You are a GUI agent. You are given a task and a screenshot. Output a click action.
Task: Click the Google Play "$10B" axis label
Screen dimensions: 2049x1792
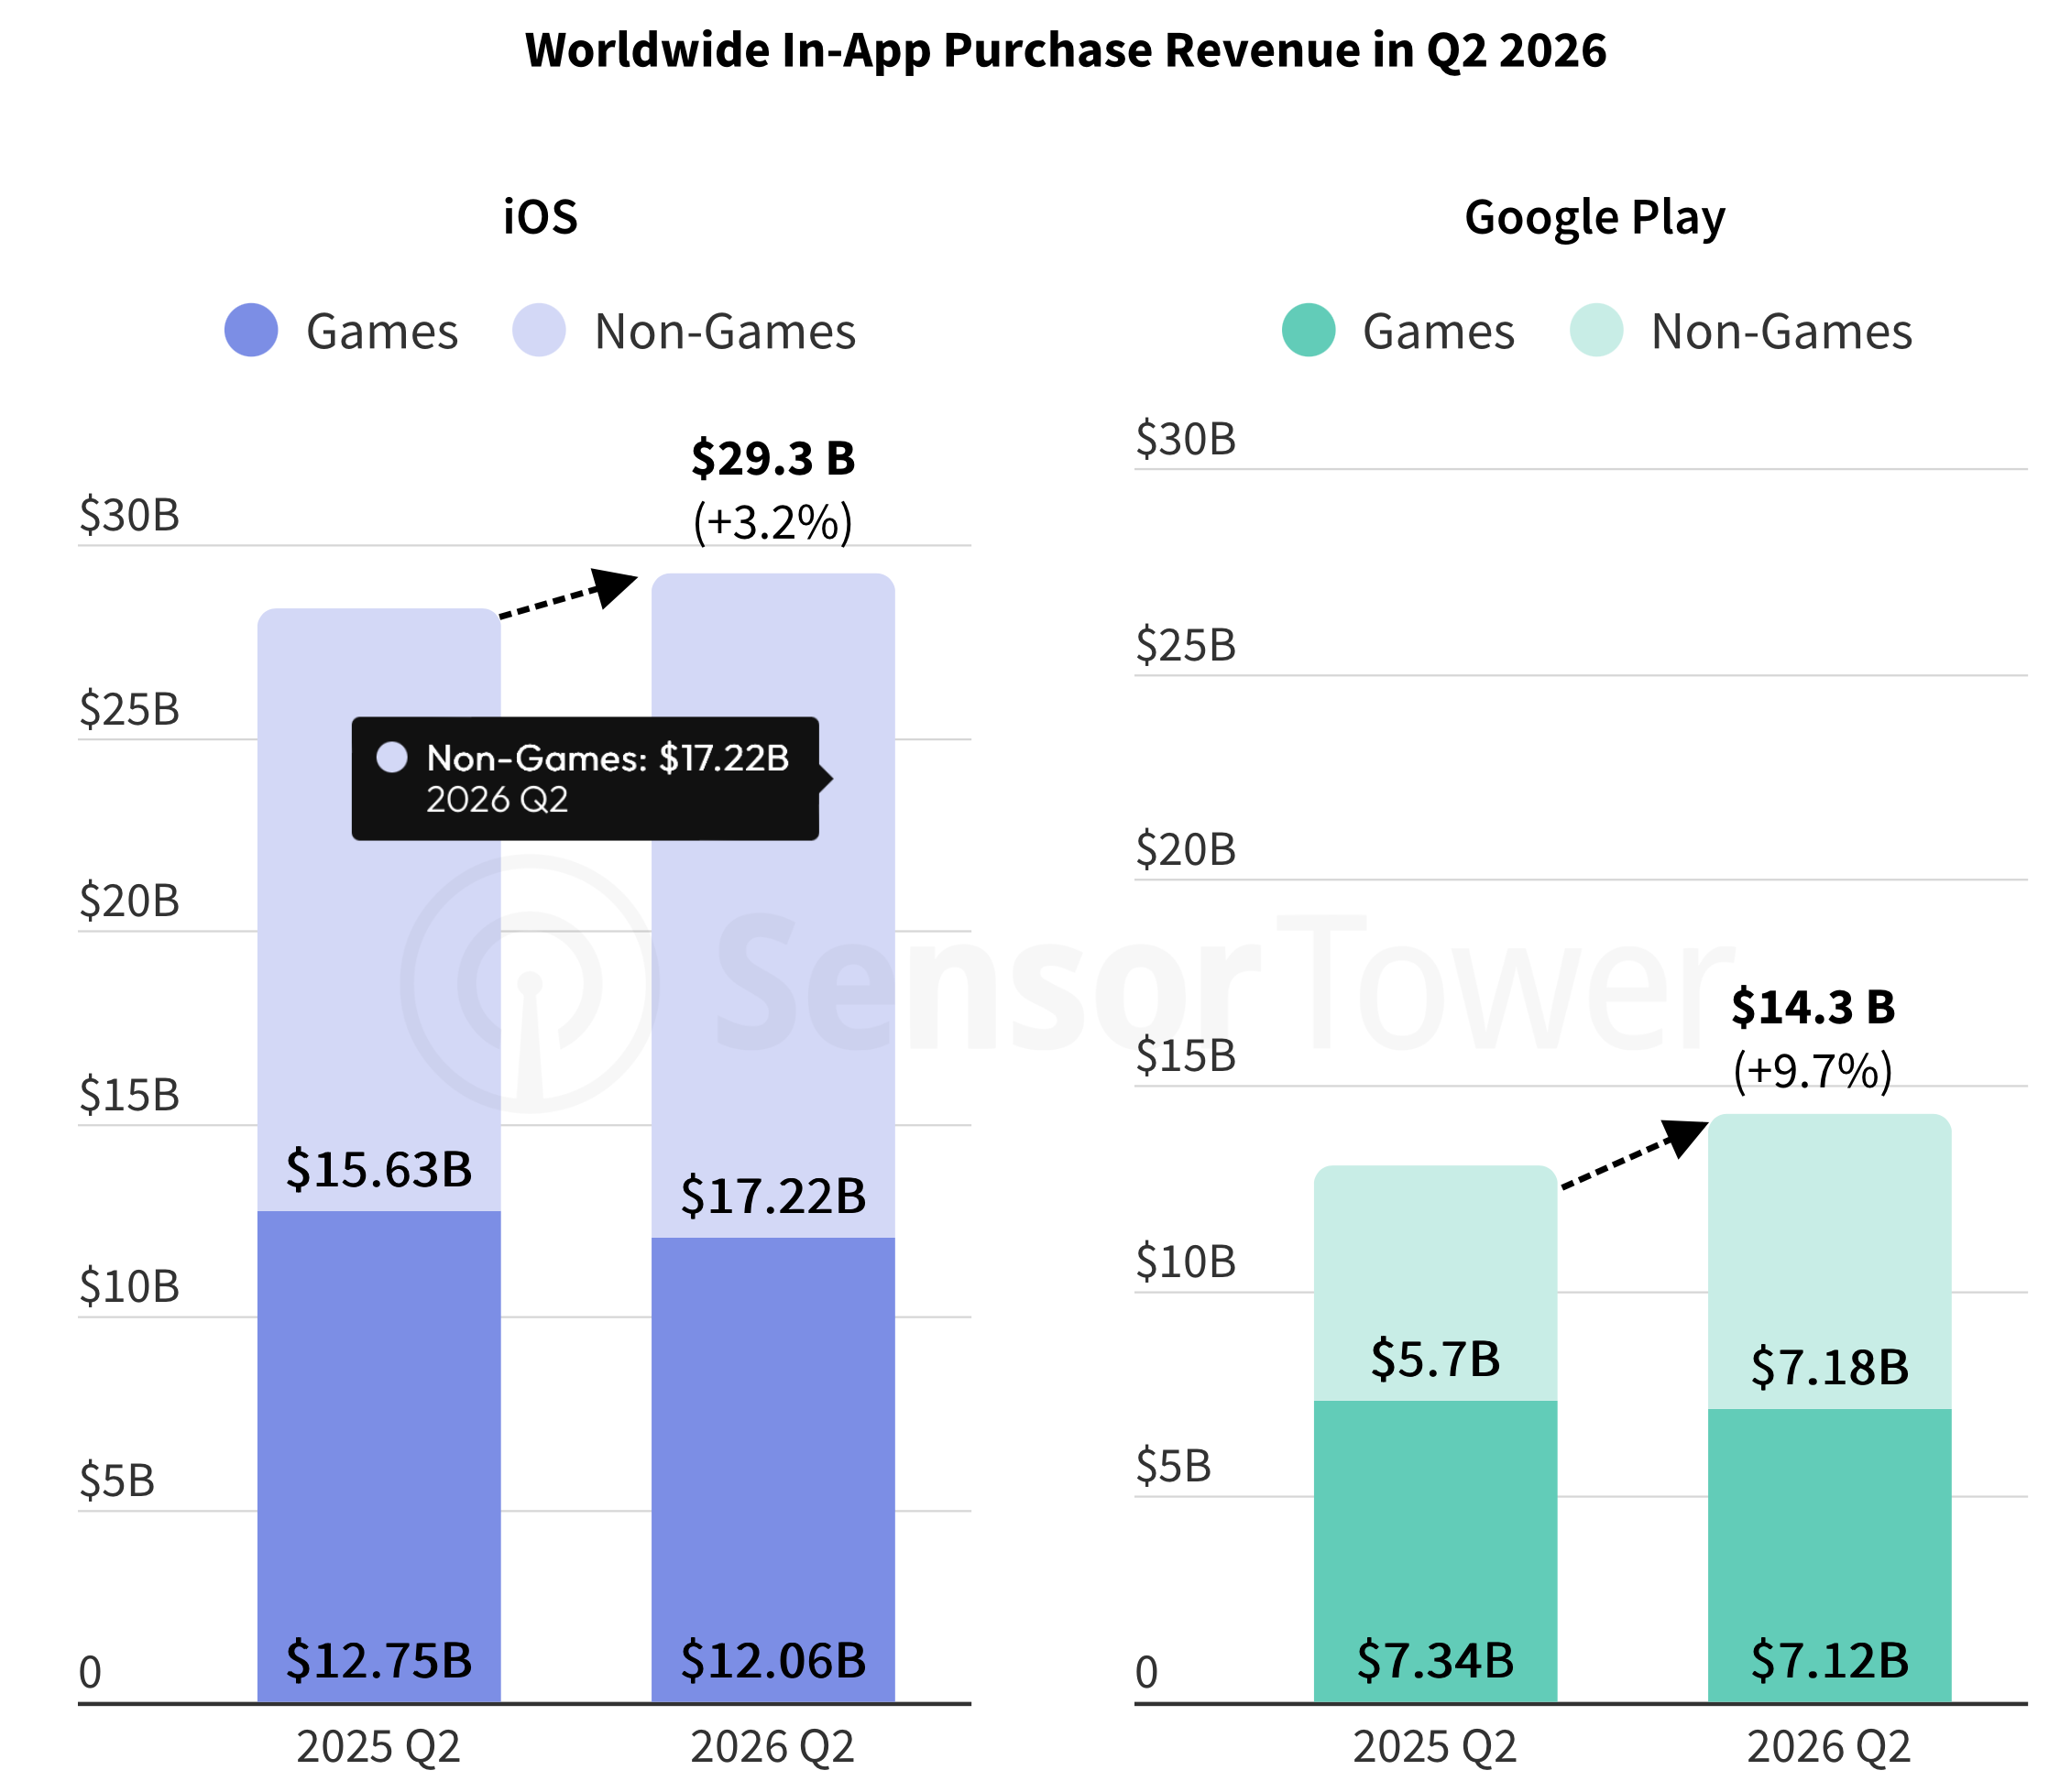pos(1186,1262)
